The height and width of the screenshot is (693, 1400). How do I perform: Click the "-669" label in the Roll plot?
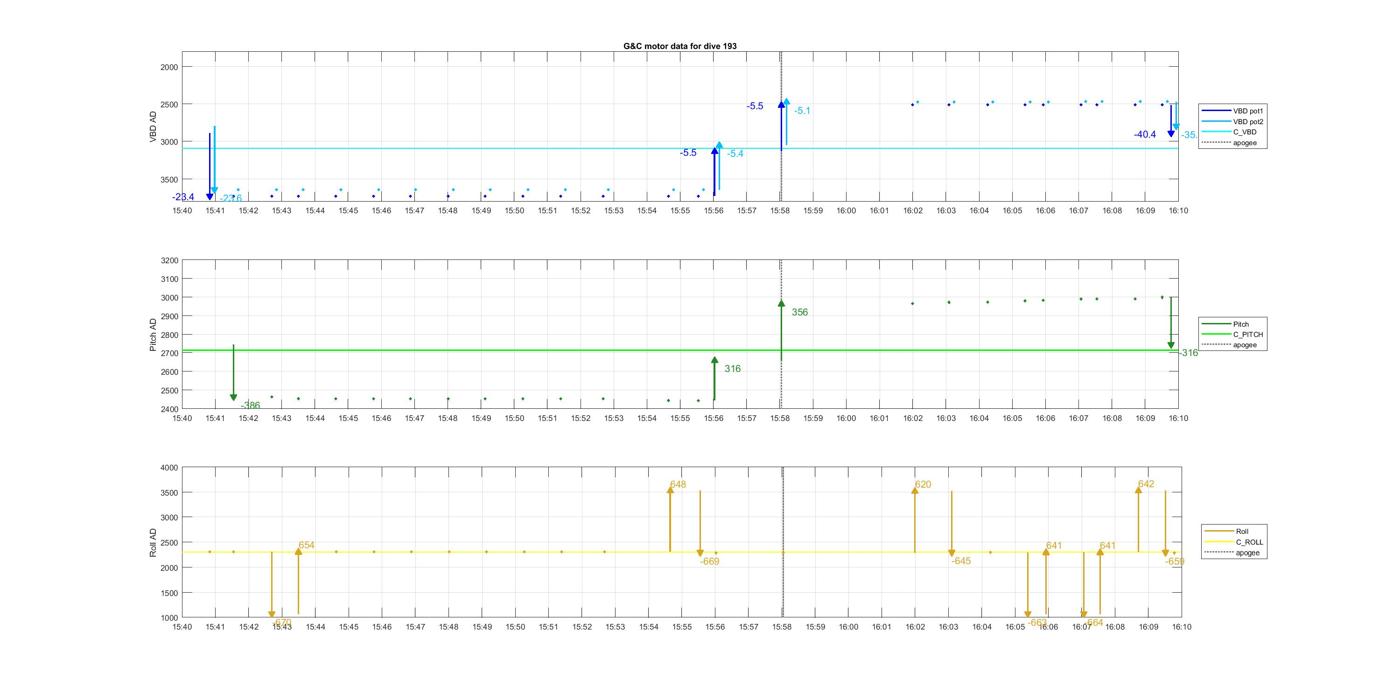click(x=709, y=562)
